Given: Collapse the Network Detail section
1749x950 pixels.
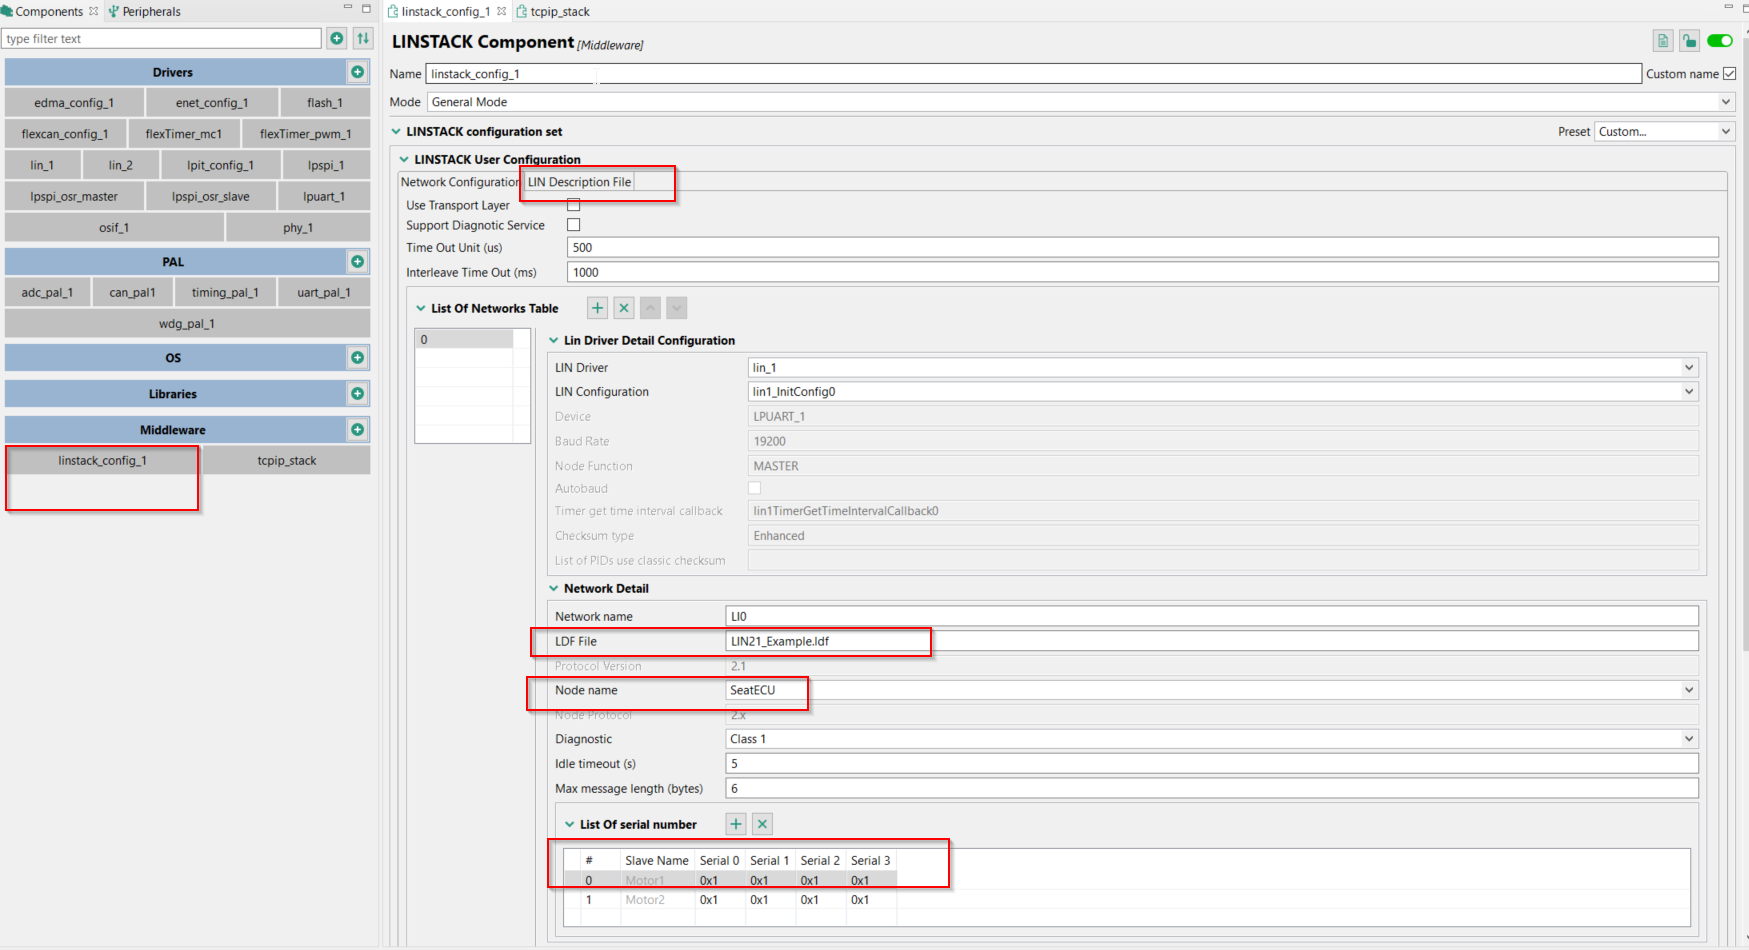Looking at the screenshot, I should (x=554, y=588).
